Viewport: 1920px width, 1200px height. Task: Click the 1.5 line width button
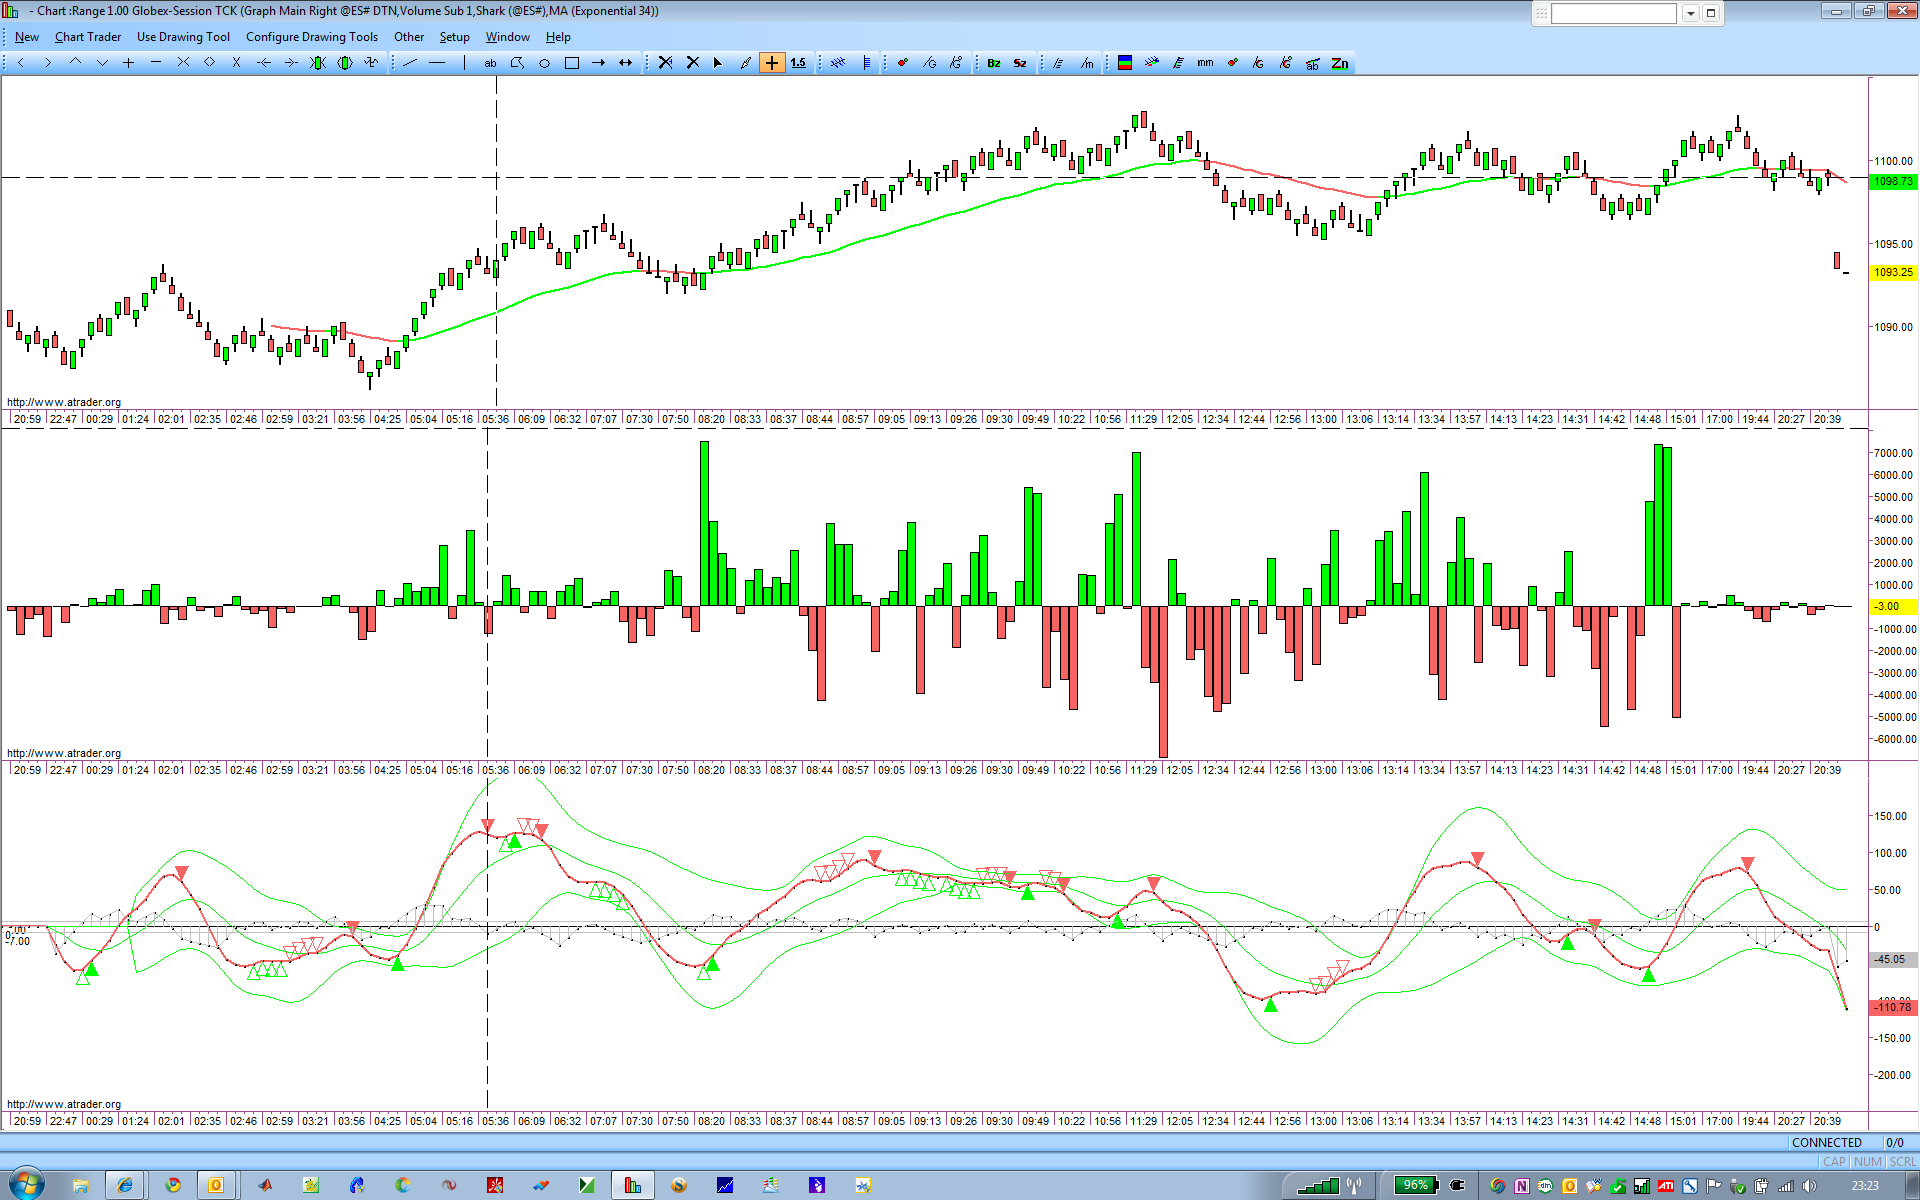[798, 63]
